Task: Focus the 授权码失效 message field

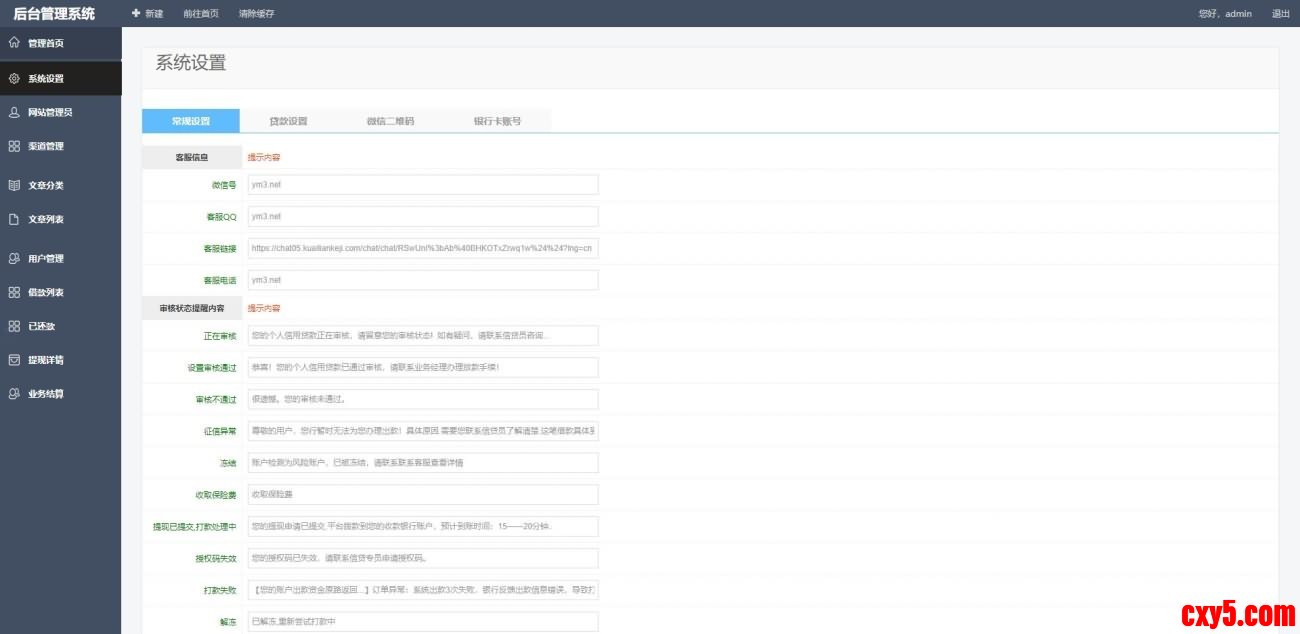Action: [423, 558]
